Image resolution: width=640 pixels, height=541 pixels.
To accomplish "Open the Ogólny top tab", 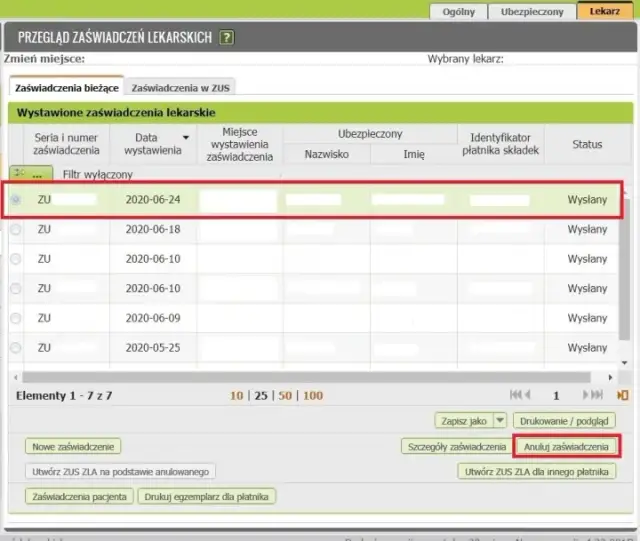I will pos(459,12).
